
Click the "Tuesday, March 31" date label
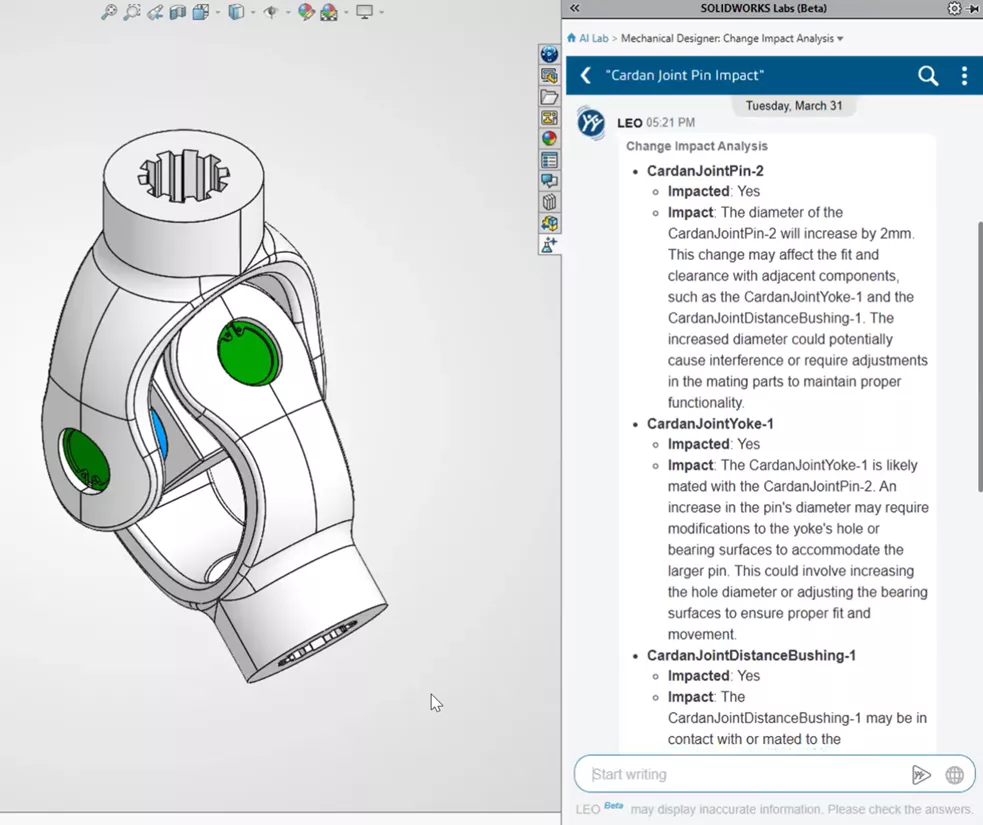pos(794,105)
